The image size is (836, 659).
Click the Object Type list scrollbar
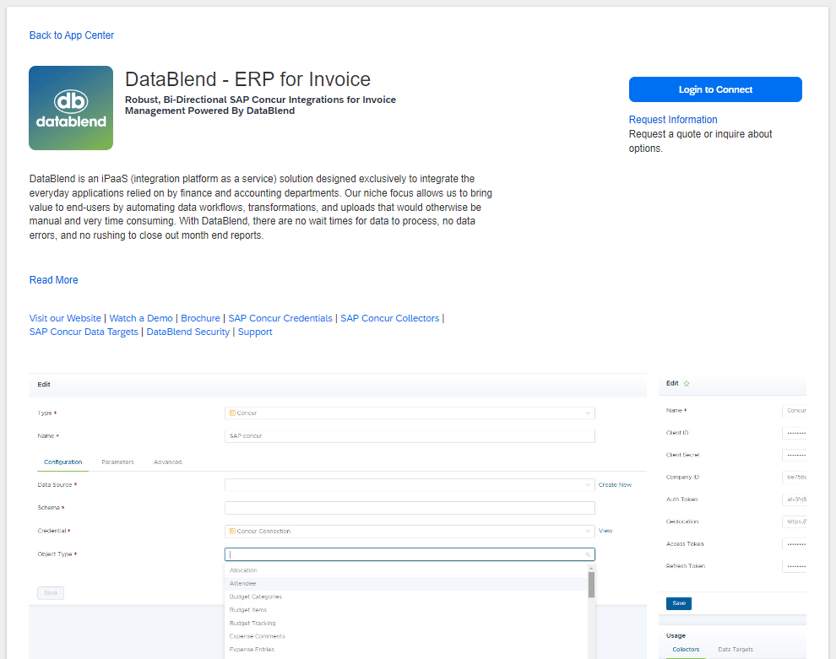(x=591, y=584)
